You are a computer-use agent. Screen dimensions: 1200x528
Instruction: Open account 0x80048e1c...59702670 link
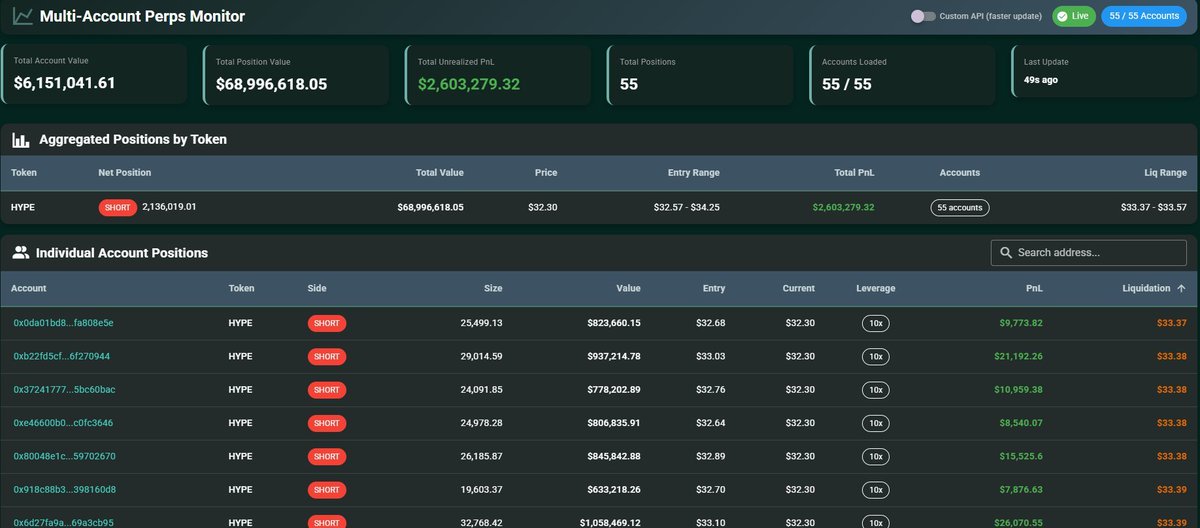tap(64, 456)
